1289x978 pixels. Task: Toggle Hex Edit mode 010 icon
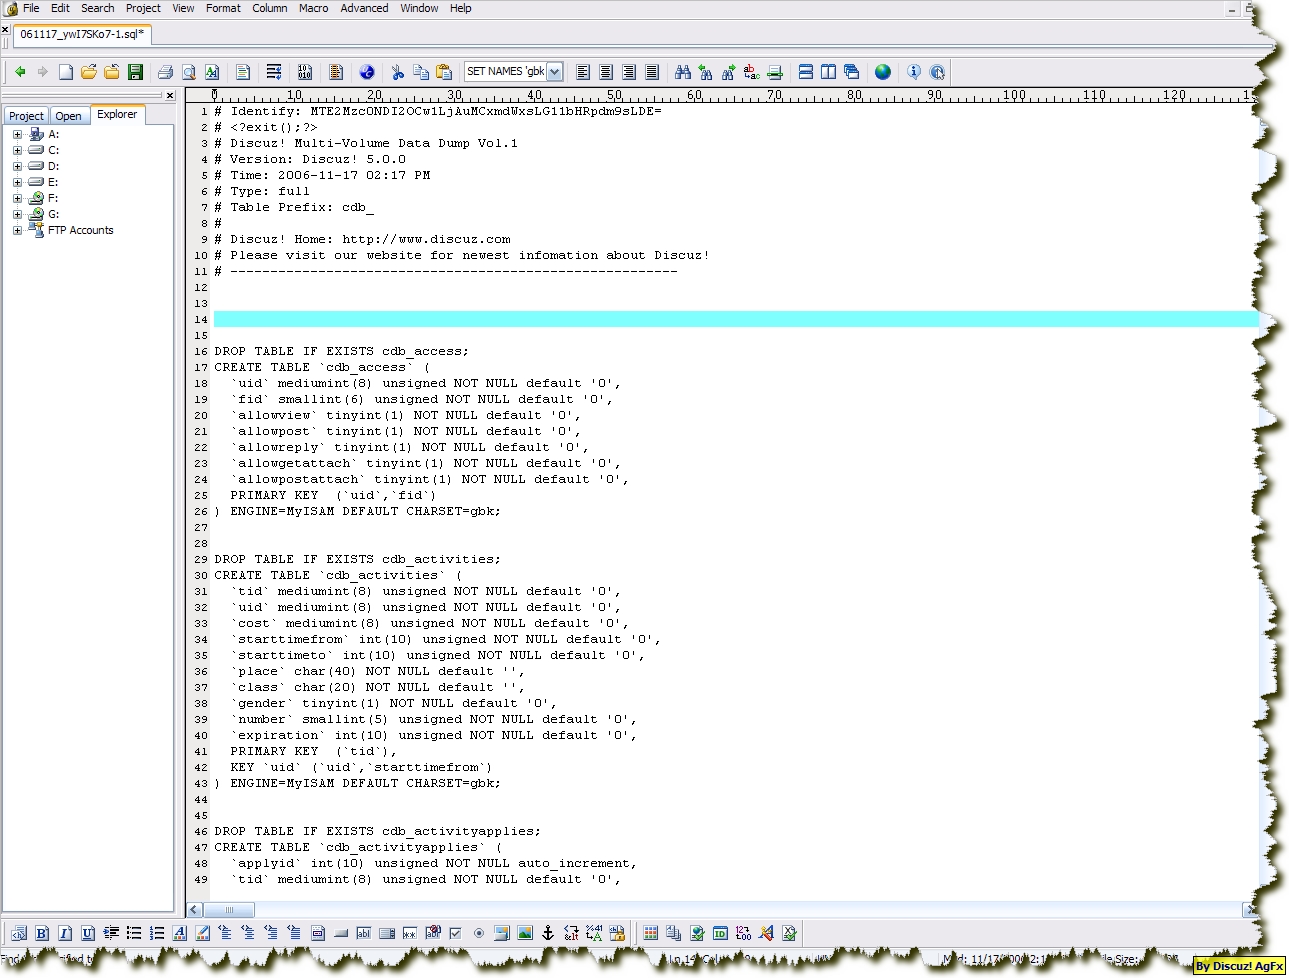point(305,72)
